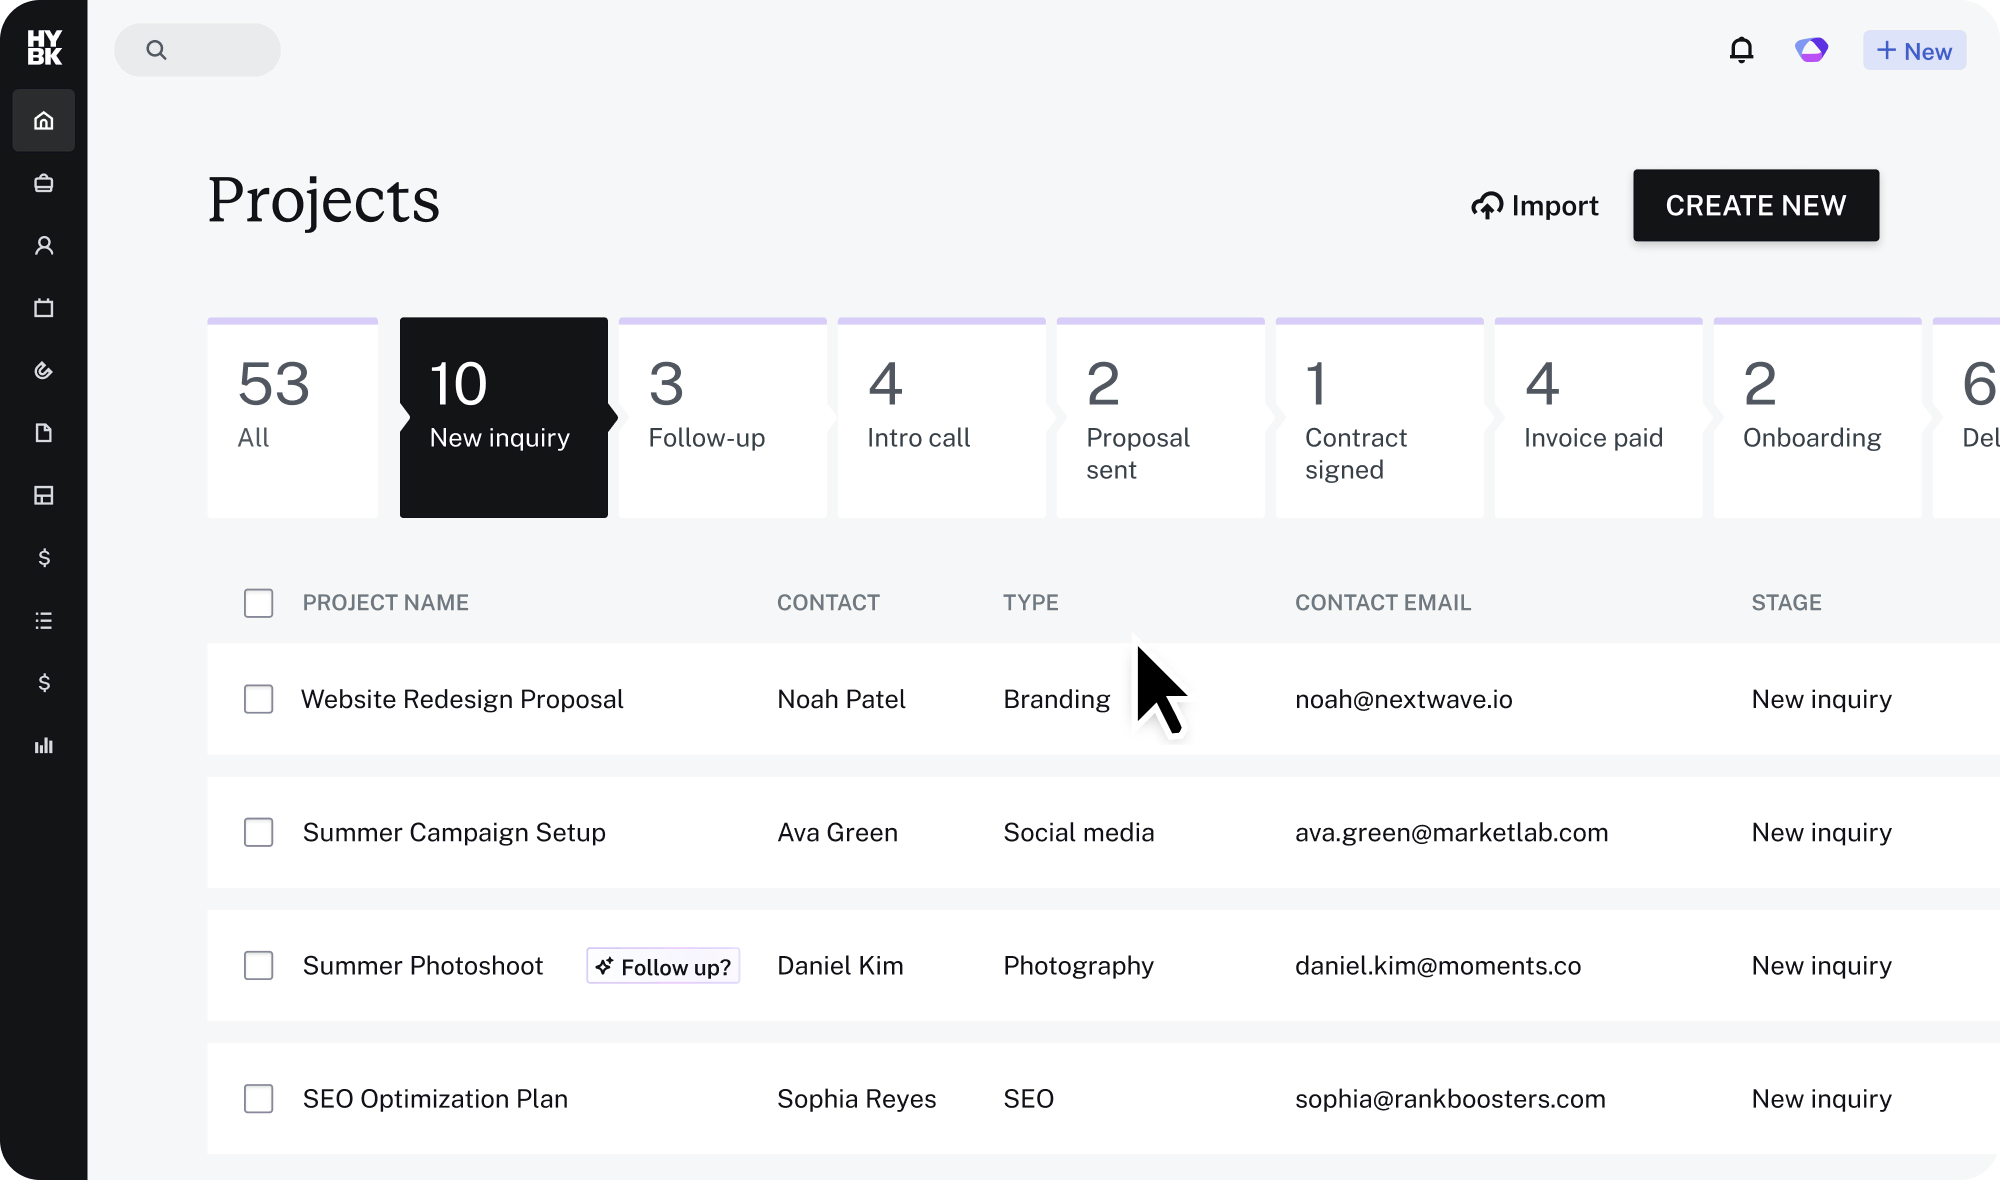Open the document file sidebar icon
This screenshot has width=2000, height=1180.
[43, 433]
